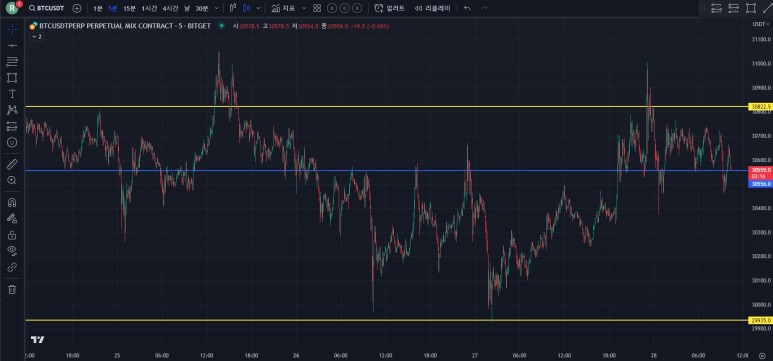Click the 31000.0 price axis label
This screenshot has width=773, height=361.
tap(761, 64)
